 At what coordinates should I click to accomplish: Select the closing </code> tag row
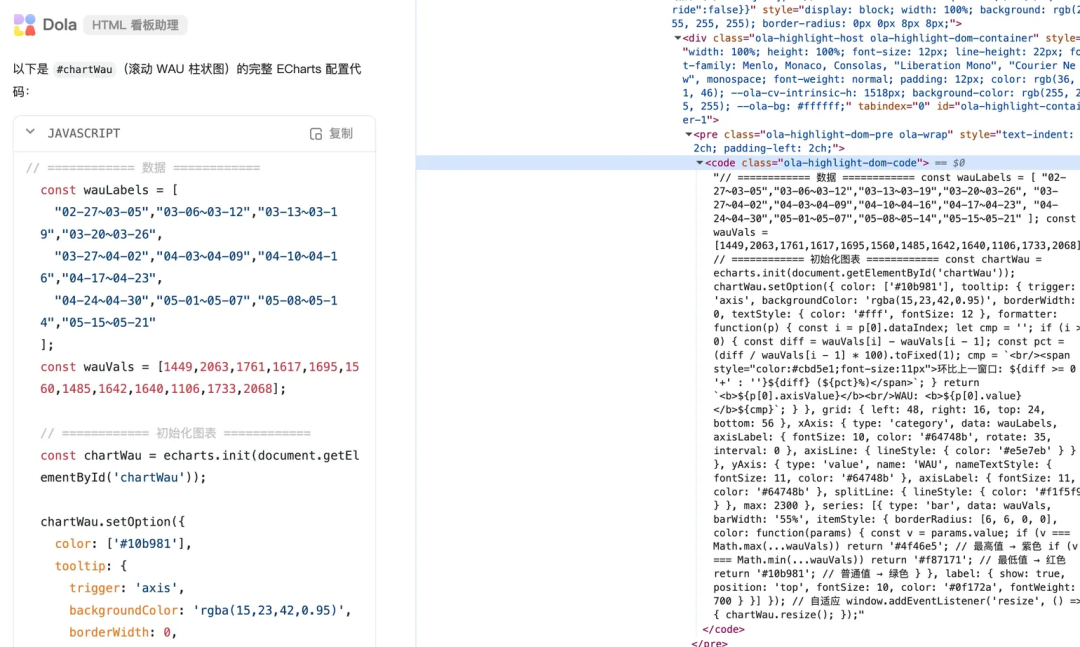tap(723, 630)
